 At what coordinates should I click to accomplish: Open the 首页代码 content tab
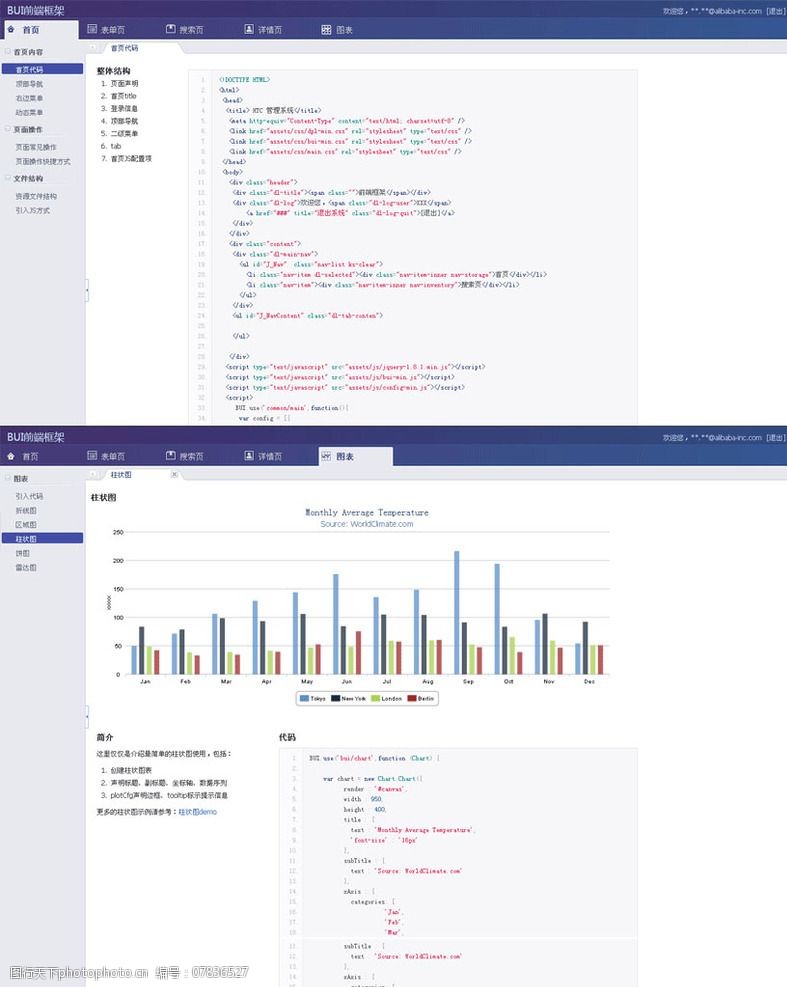[x=124, y=48]
